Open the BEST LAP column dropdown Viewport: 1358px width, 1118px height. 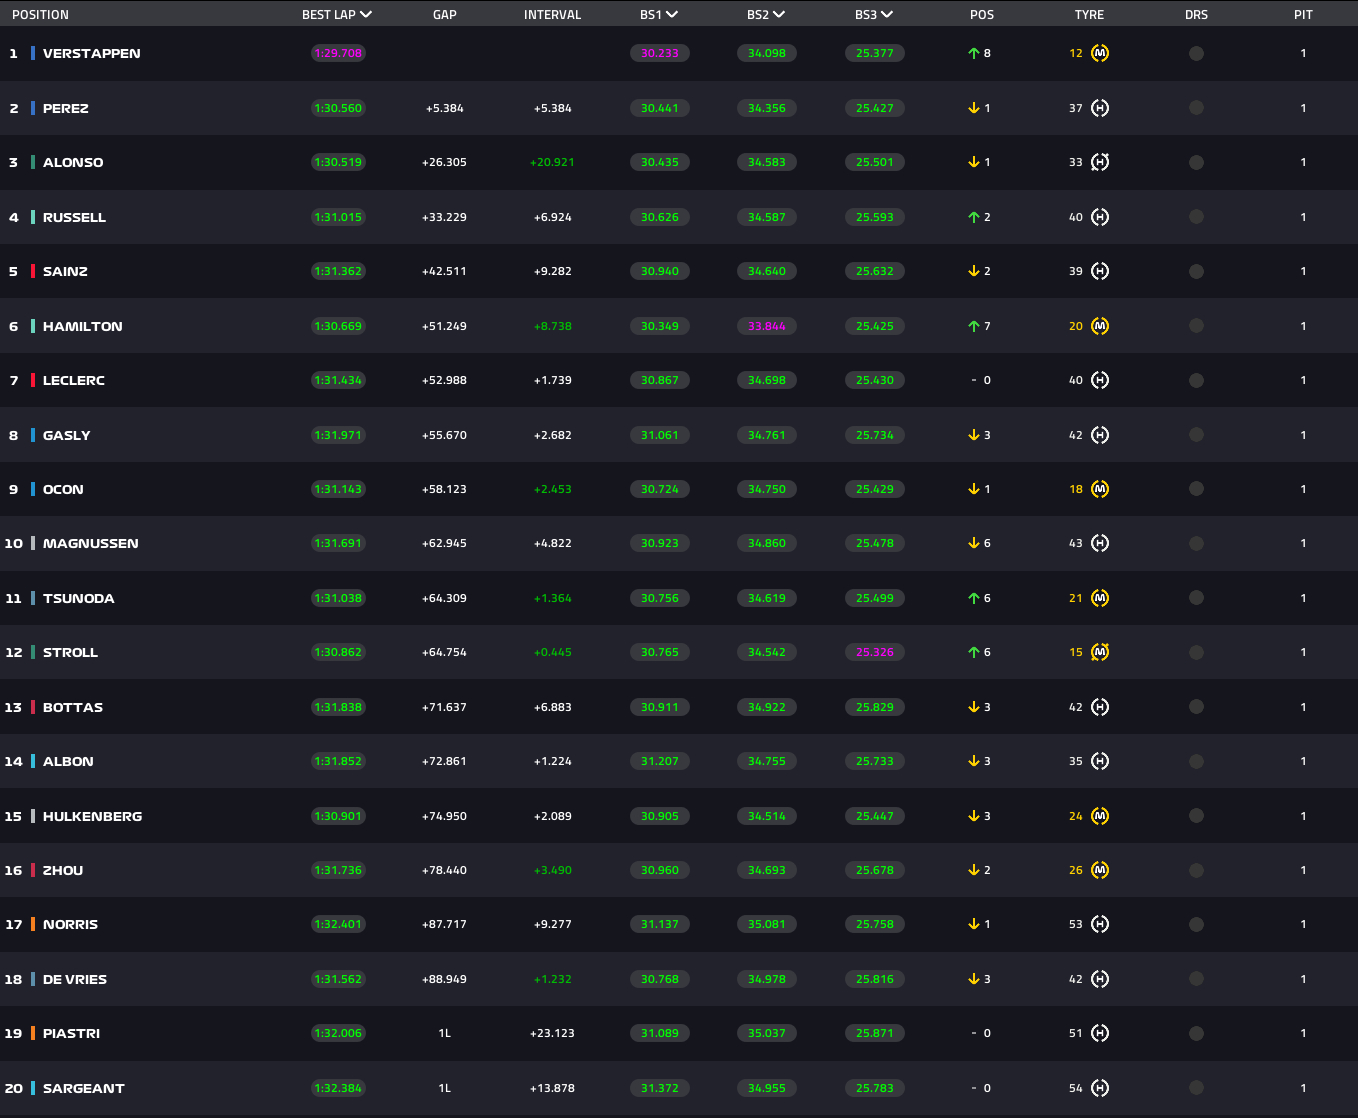(x=366, y=15)
